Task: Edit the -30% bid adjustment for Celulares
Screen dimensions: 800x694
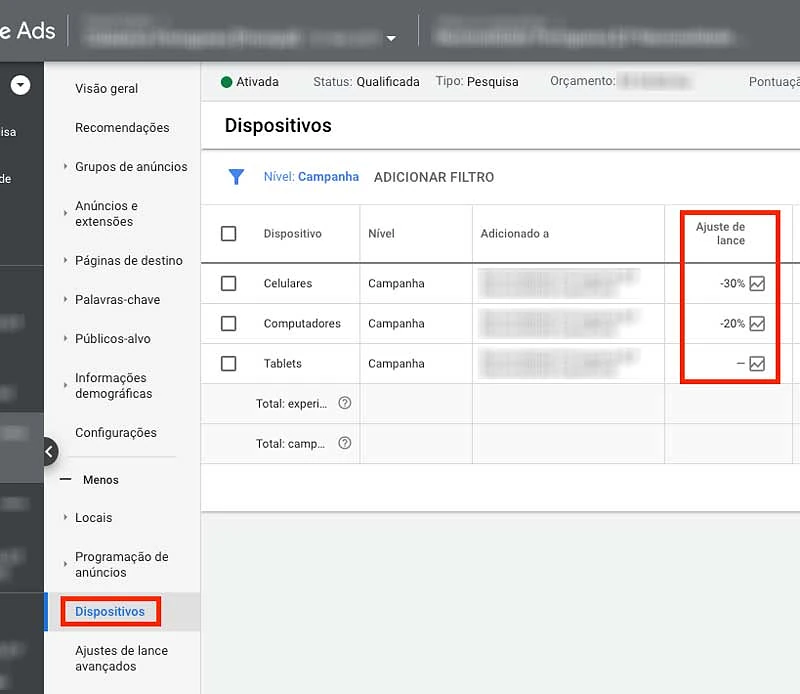Action: tap(732, 283)
